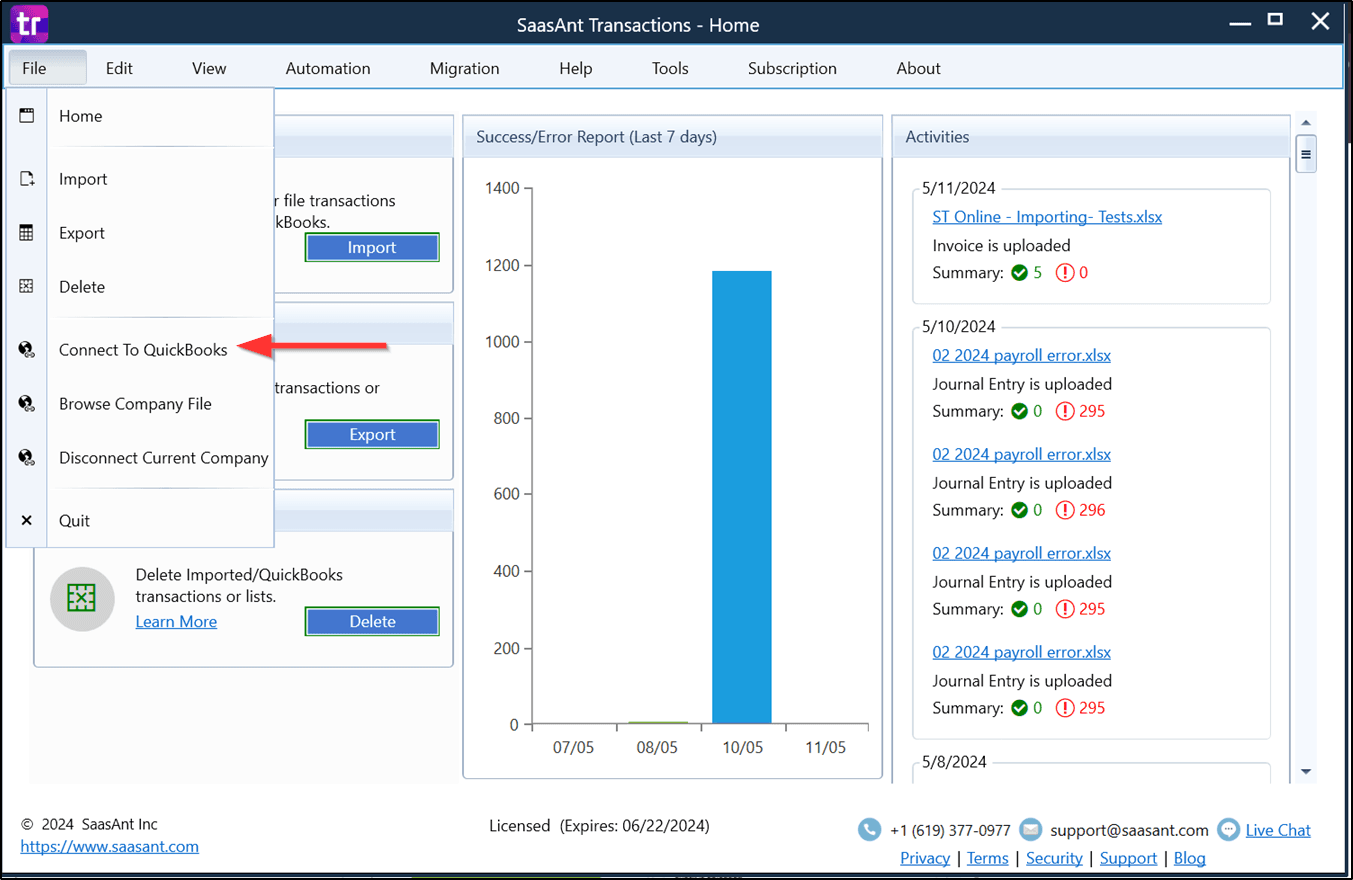The image size is (1353, 880).
Task: Open the About menu
Action: click(918, 68)
